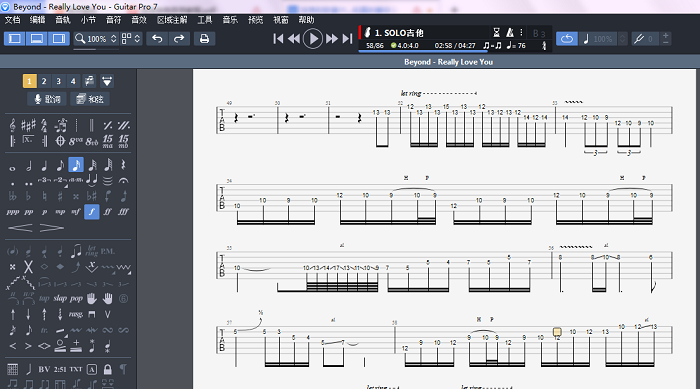Open the 100% zoom dropdown
Viewport: 700px width, 389px height.
96,39
